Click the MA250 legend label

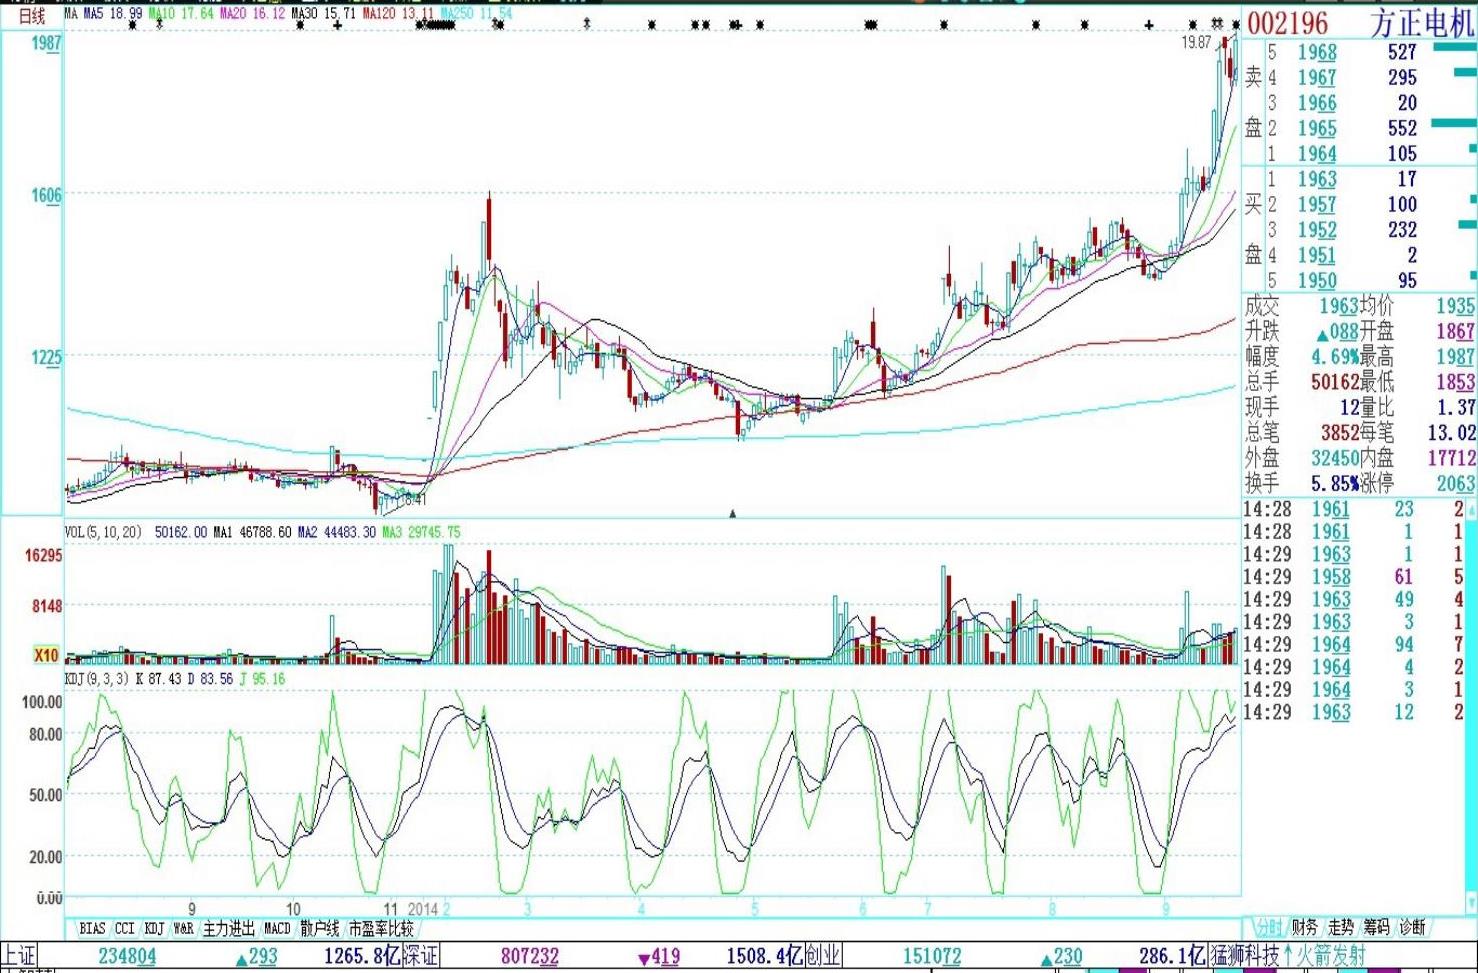tap(476, 14)
